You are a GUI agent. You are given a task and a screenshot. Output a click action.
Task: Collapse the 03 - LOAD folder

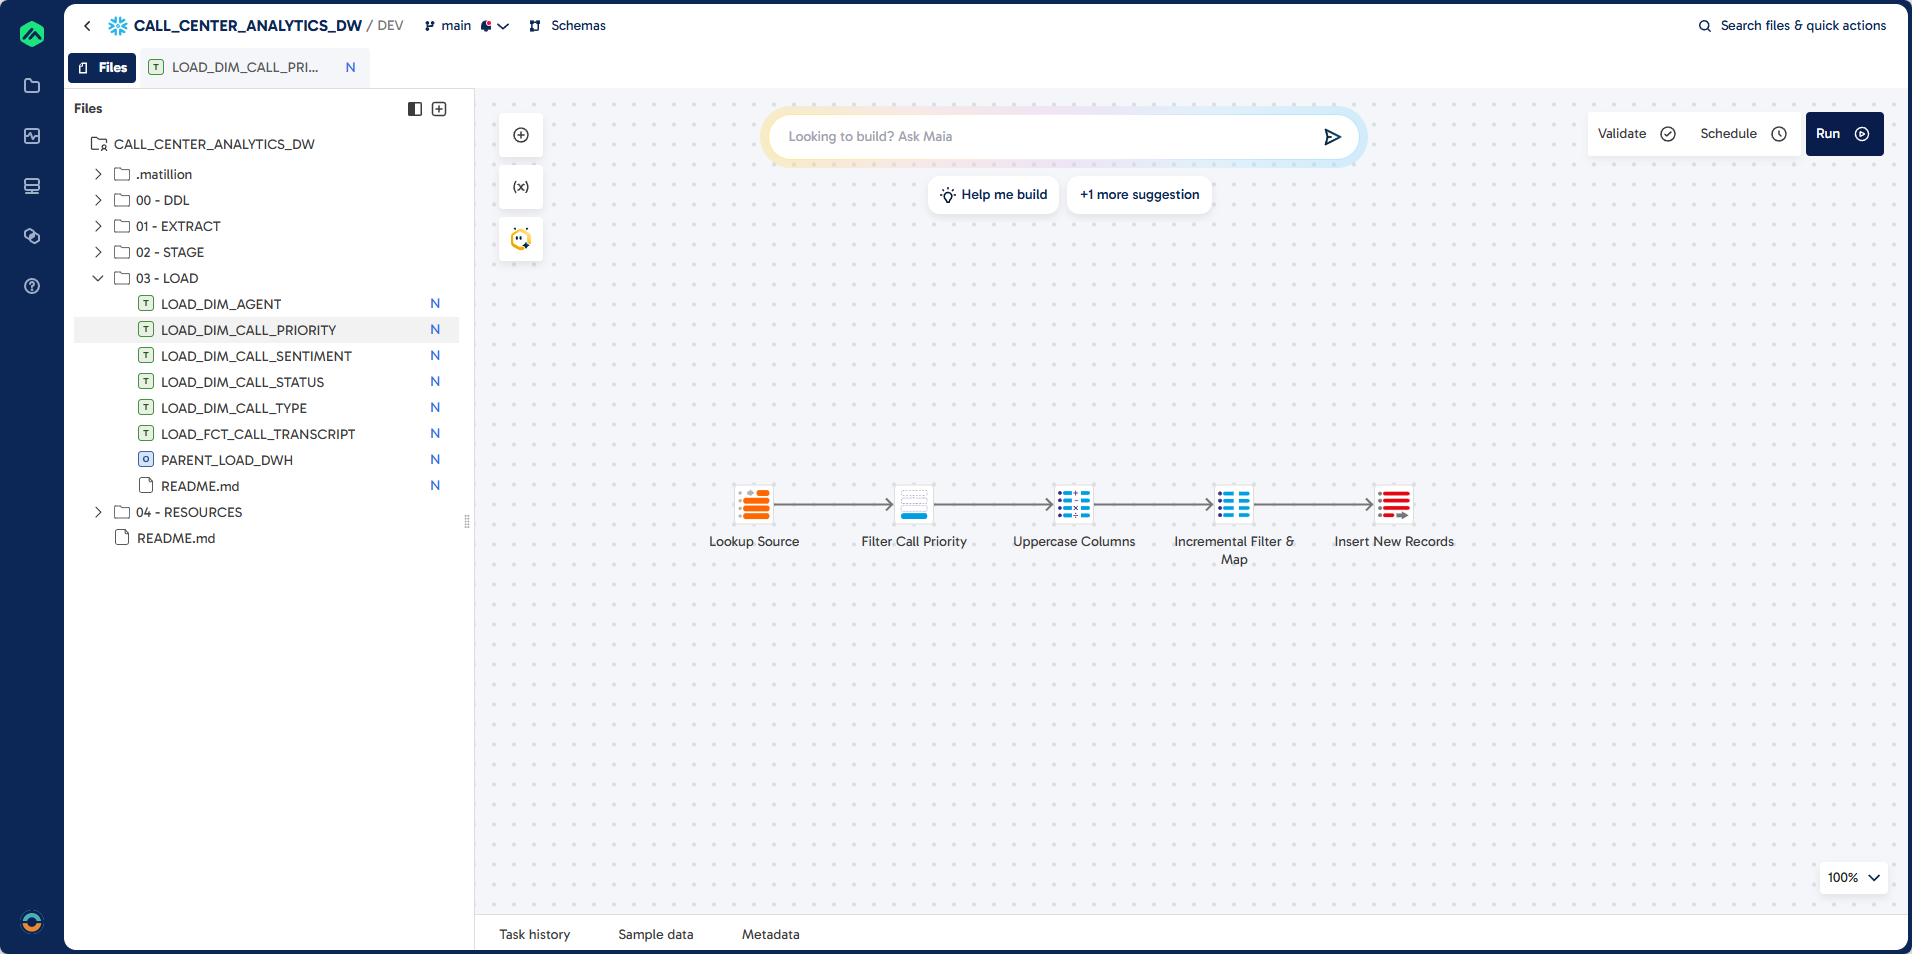click(98, 278)
